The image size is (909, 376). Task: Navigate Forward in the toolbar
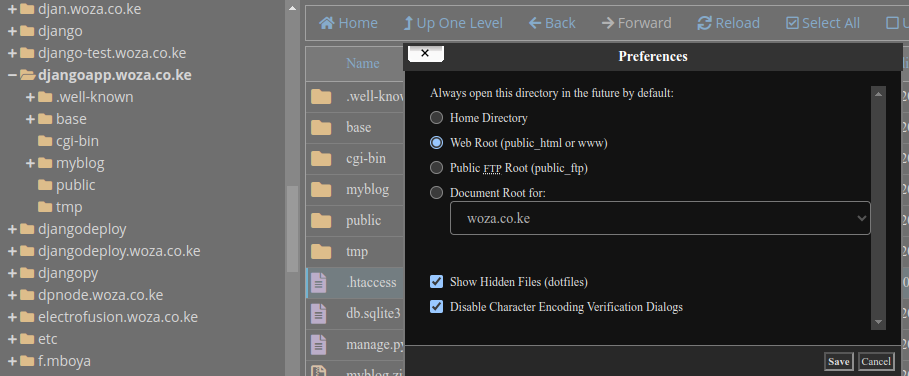[x=637, y=23]
